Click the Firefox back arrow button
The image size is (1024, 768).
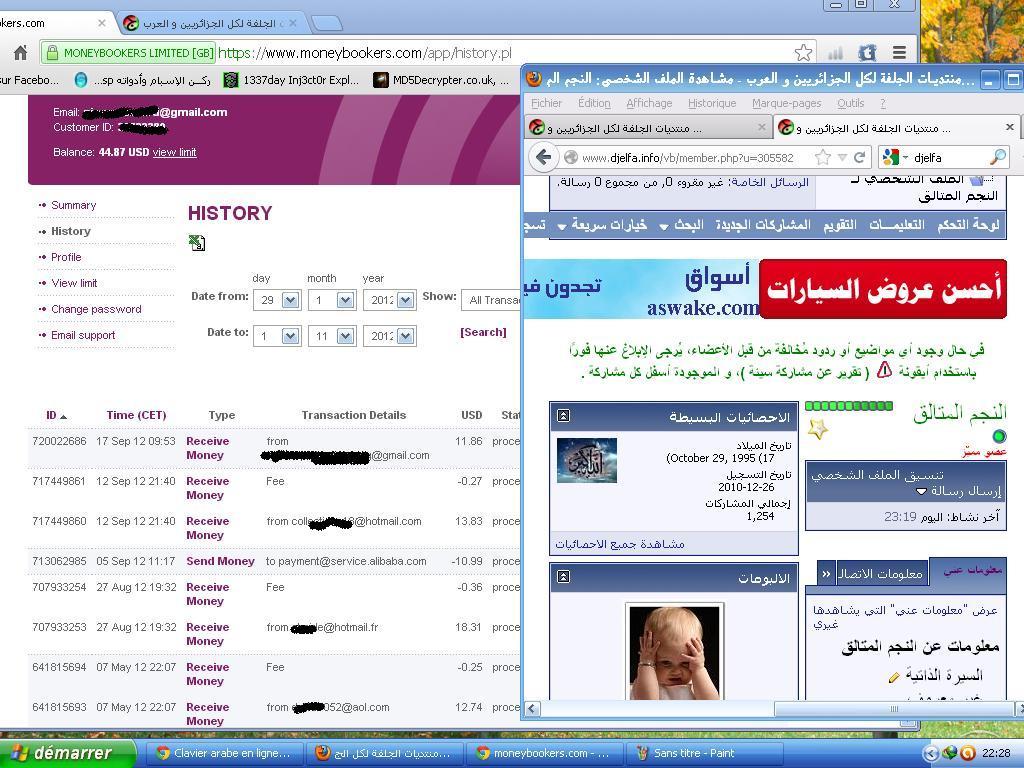(x=543, y=157)
